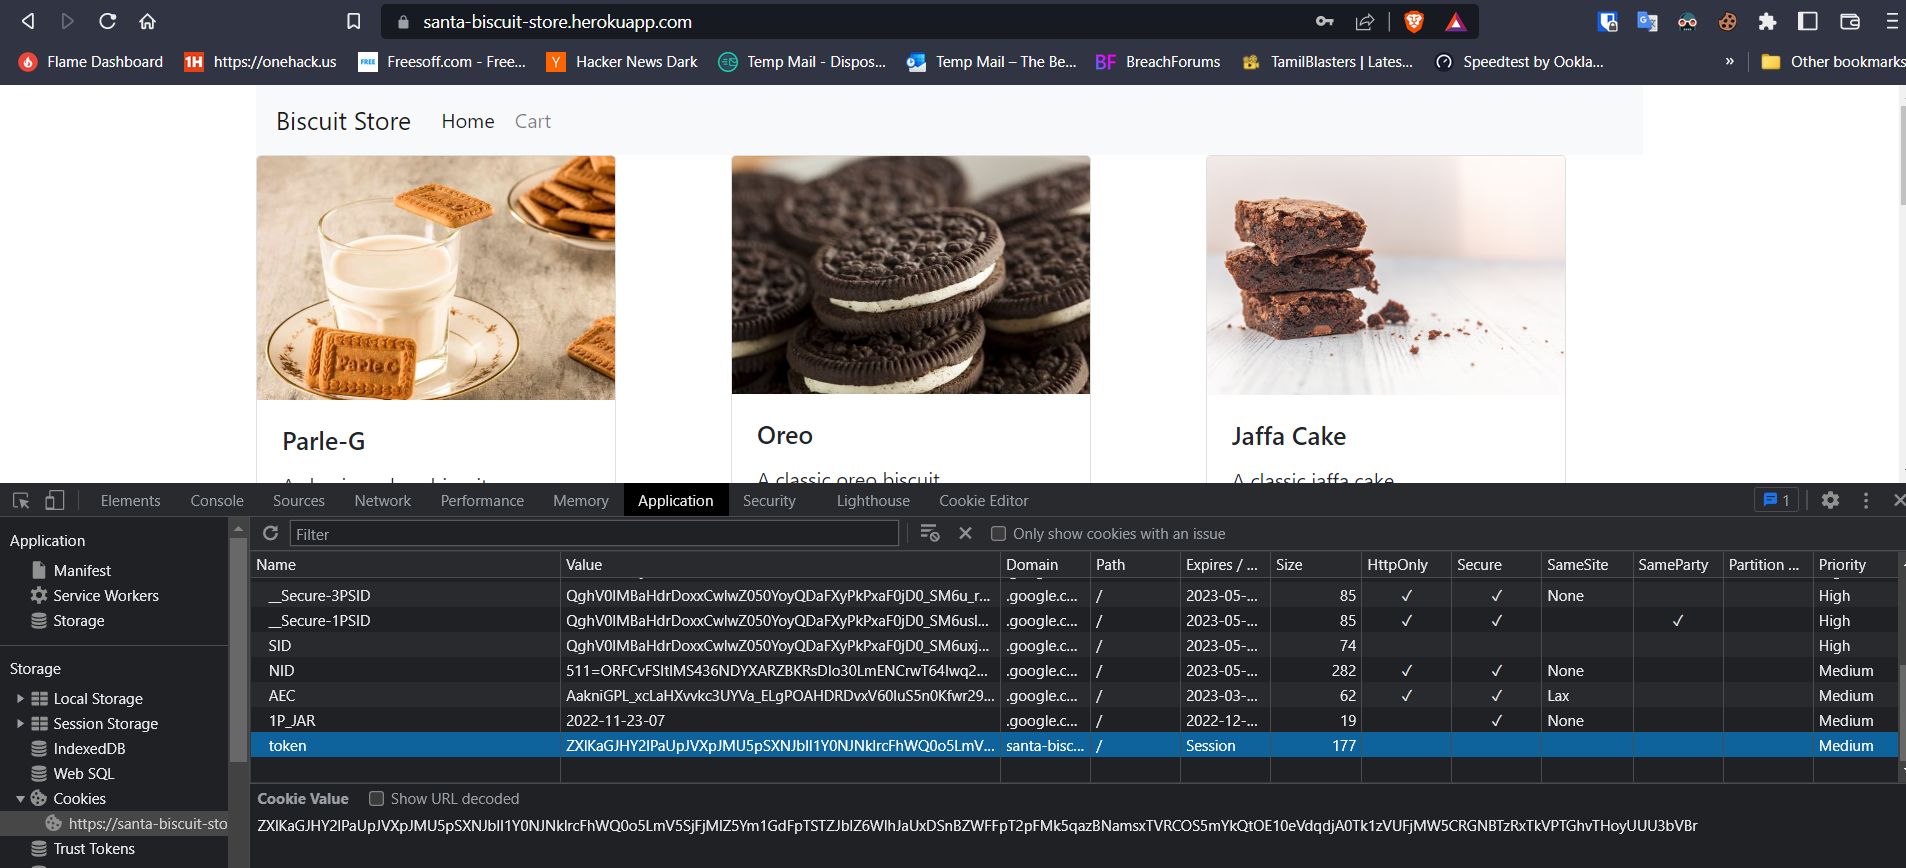The width and height of the screenshot is (1906, 868).
Task: Click the Oreo product image
Action: tap(911, 275)
